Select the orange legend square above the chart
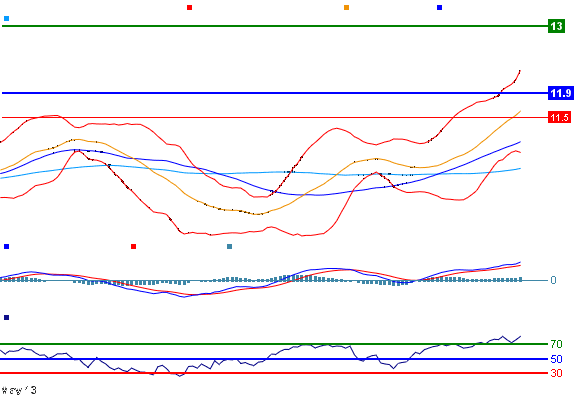Screen dimensions: 577x395 point(346,7)
